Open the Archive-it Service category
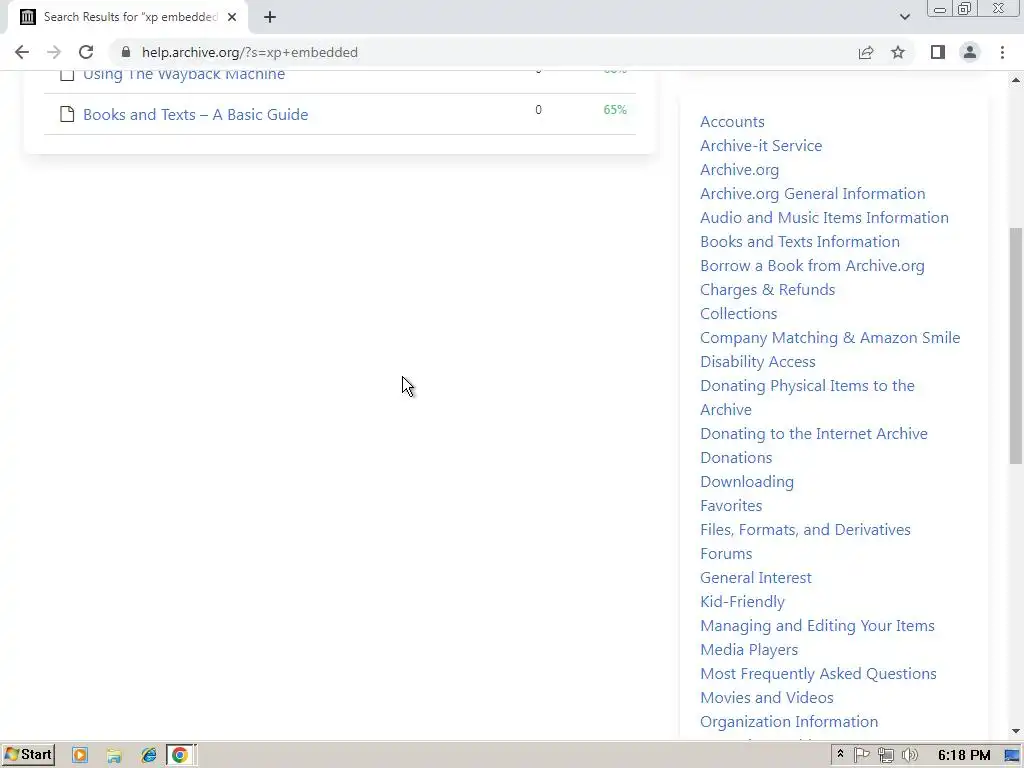Viewport: 1024px width, 768px height. tap(761, 146)
